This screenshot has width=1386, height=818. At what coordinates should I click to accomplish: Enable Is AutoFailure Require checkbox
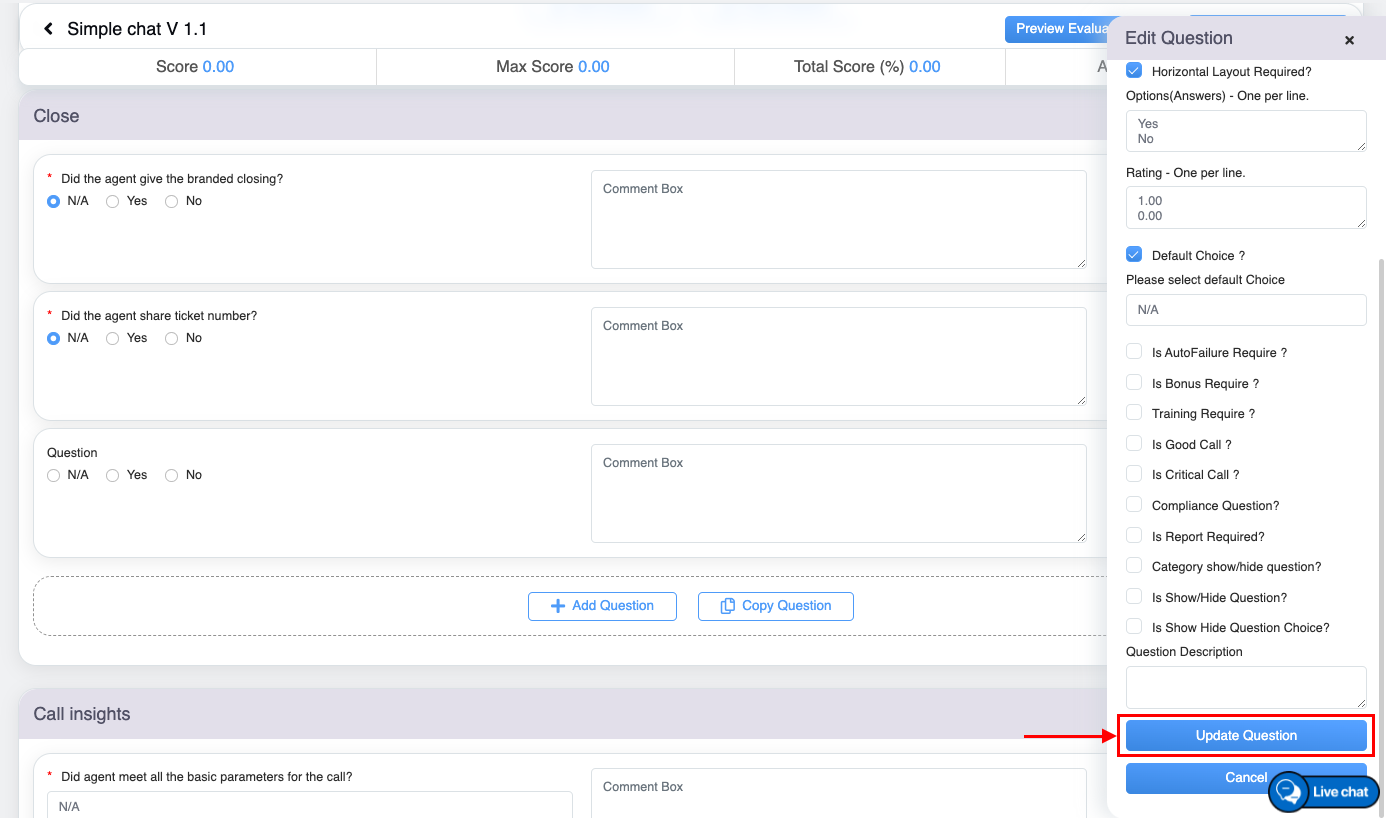(1134, 352)
